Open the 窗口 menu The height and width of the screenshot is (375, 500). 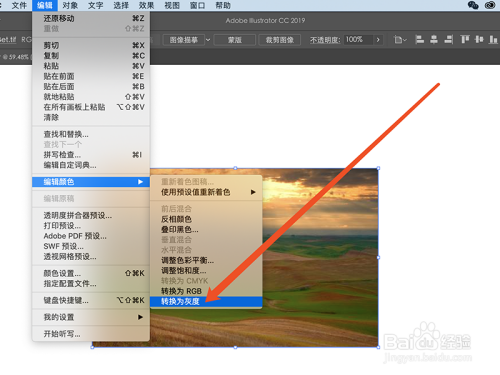click(x=197, y=5)
